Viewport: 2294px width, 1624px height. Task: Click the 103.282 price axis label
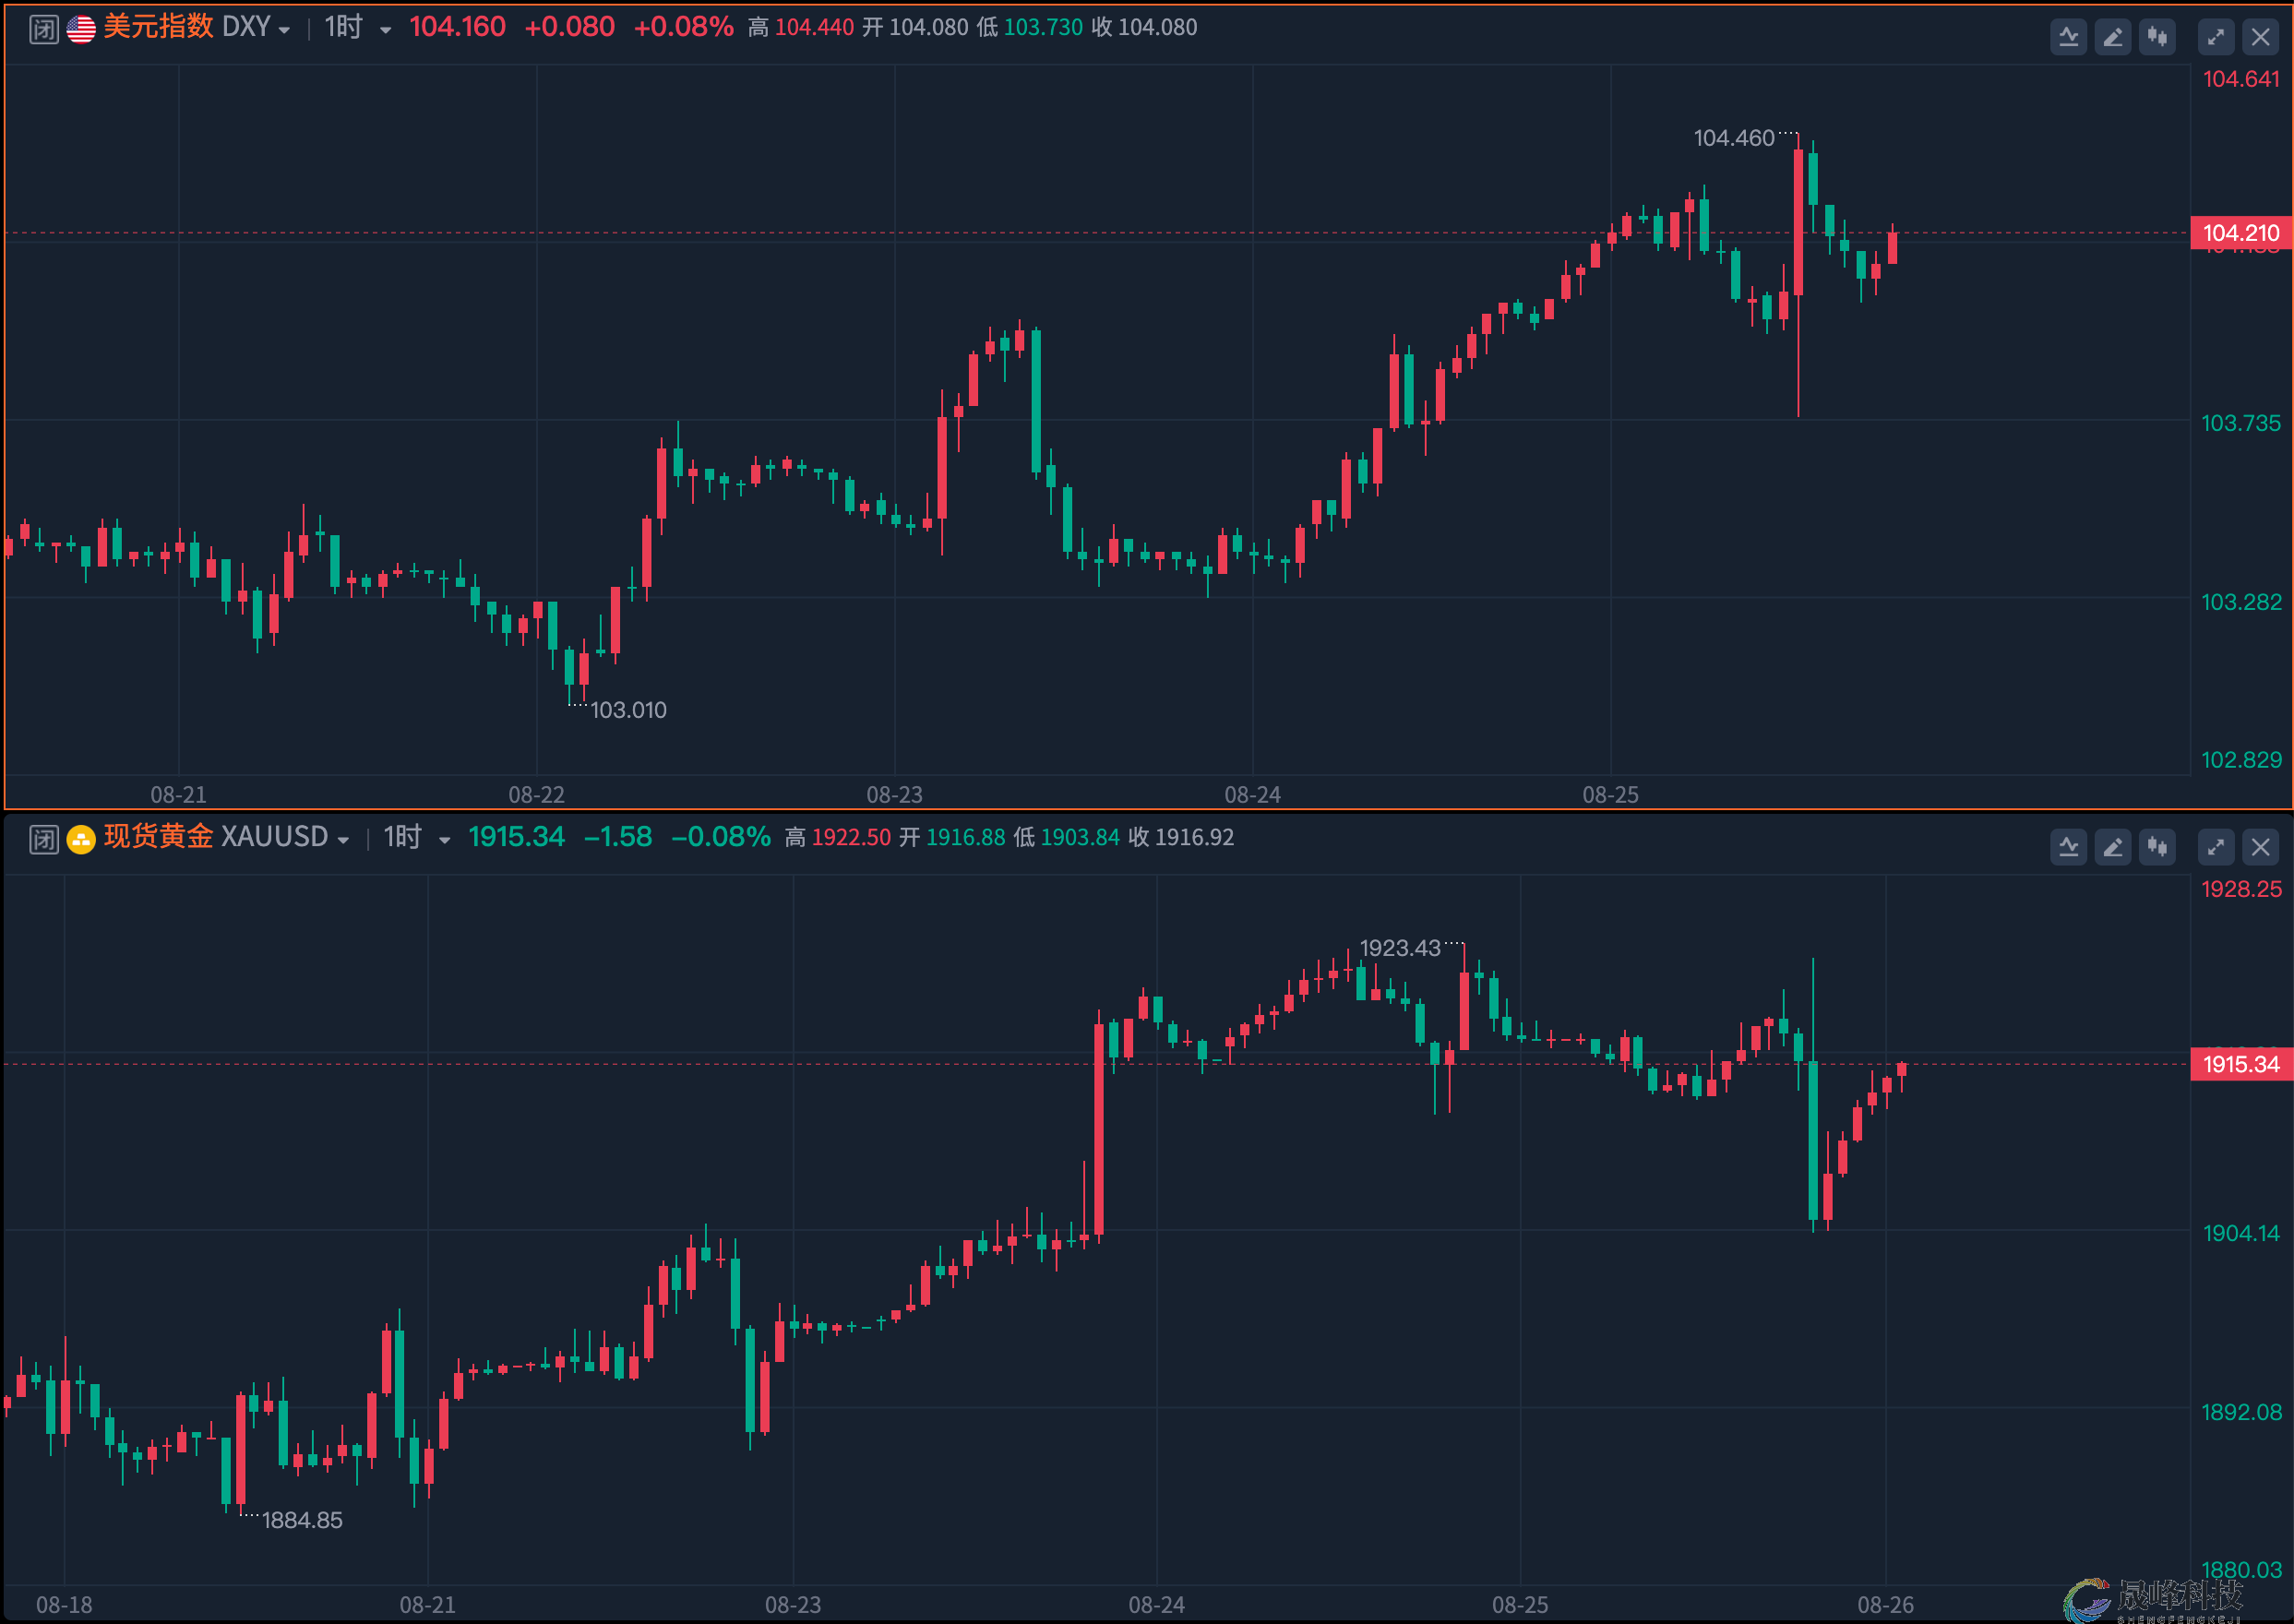click(2241, 602)
